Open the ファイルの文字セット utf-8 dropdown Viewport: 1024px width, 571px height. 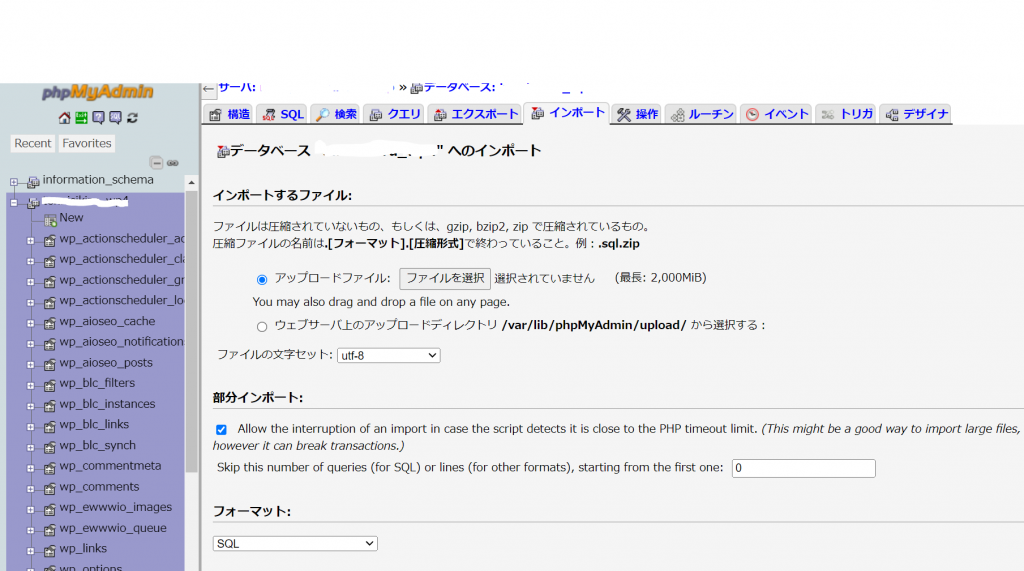pos(389,355)
